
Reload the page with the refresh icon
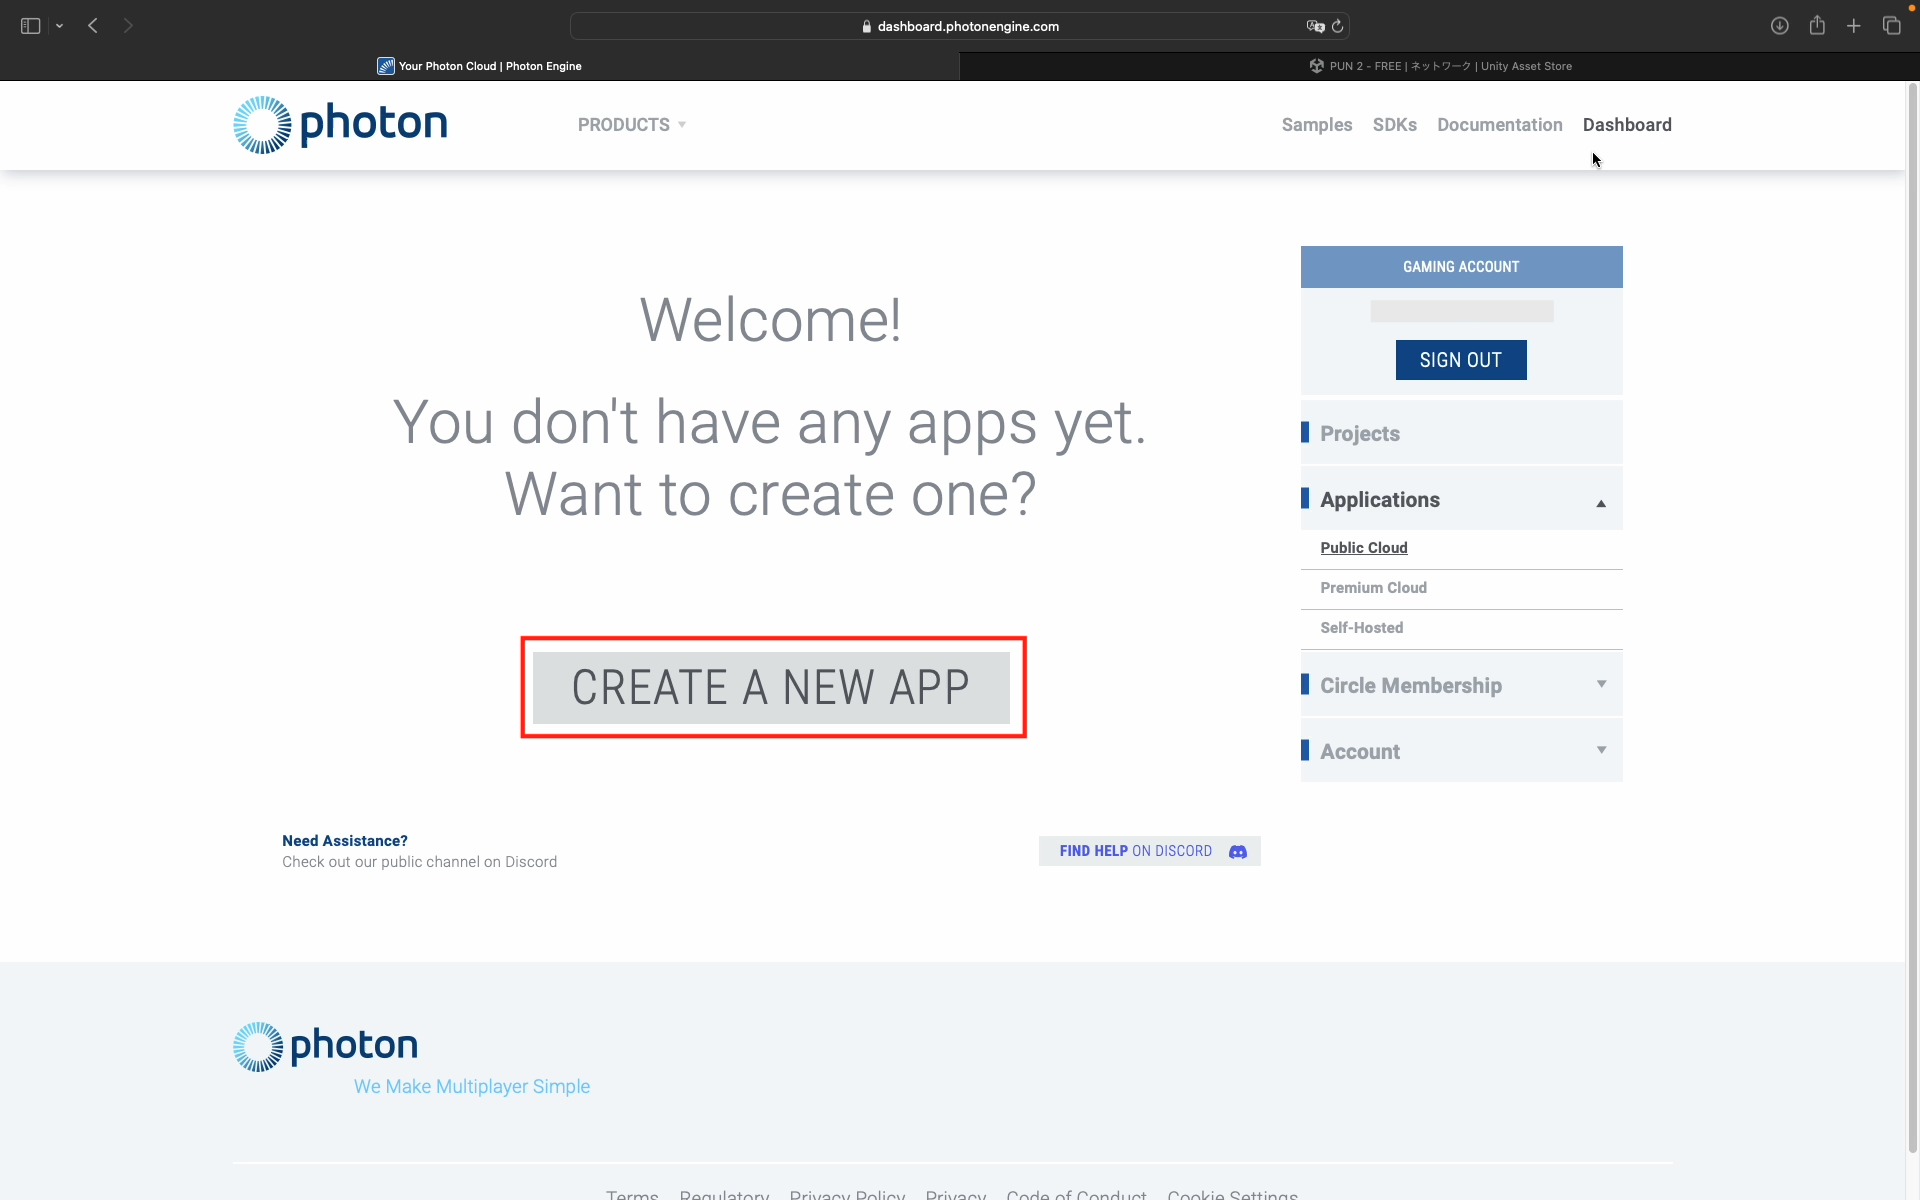[x=1338, y=26]
